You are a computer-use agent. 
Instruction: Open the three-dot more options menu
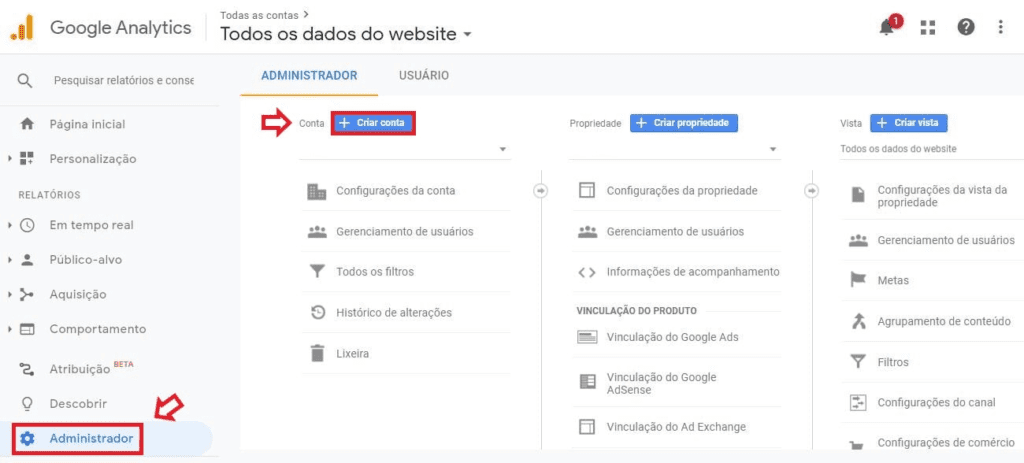(1001, 27)
